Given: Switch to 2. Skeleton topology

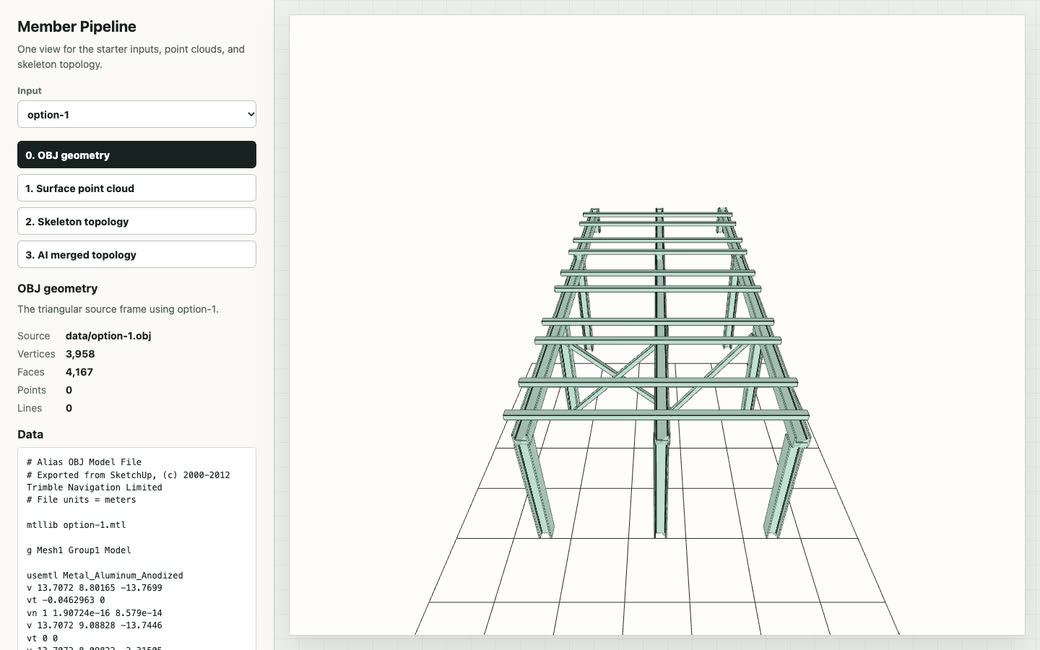Looking at the screenshot, I should (x=137, y=221).
